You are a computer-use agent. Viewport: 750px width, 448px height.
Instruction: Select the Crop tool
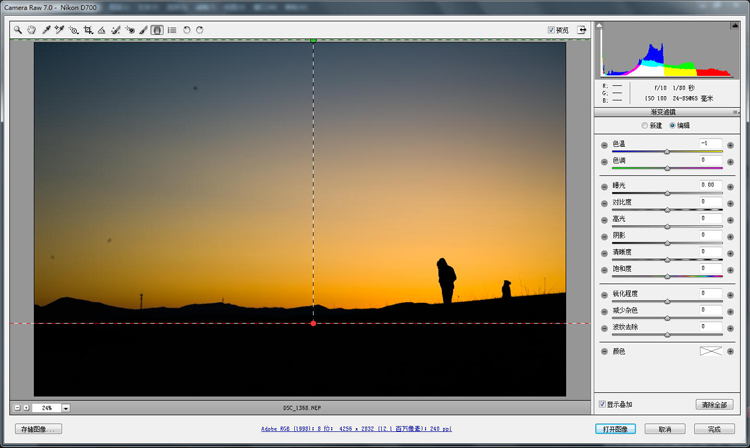[88, 30]
